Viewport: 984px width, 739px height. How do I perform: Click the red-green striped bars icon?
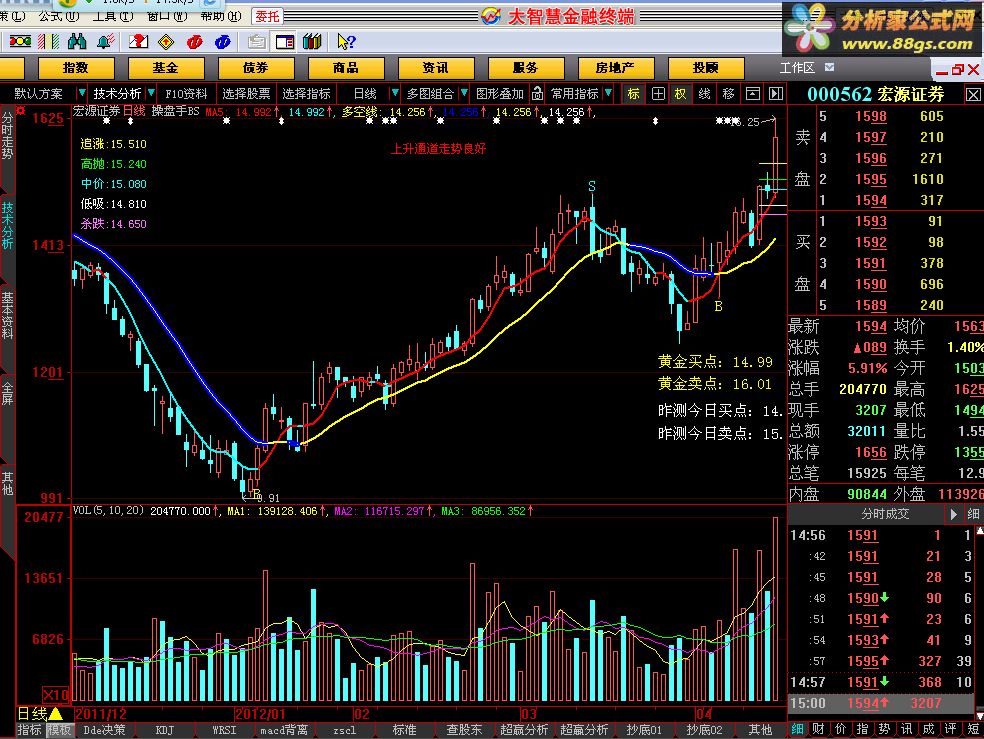click(49, 42)
